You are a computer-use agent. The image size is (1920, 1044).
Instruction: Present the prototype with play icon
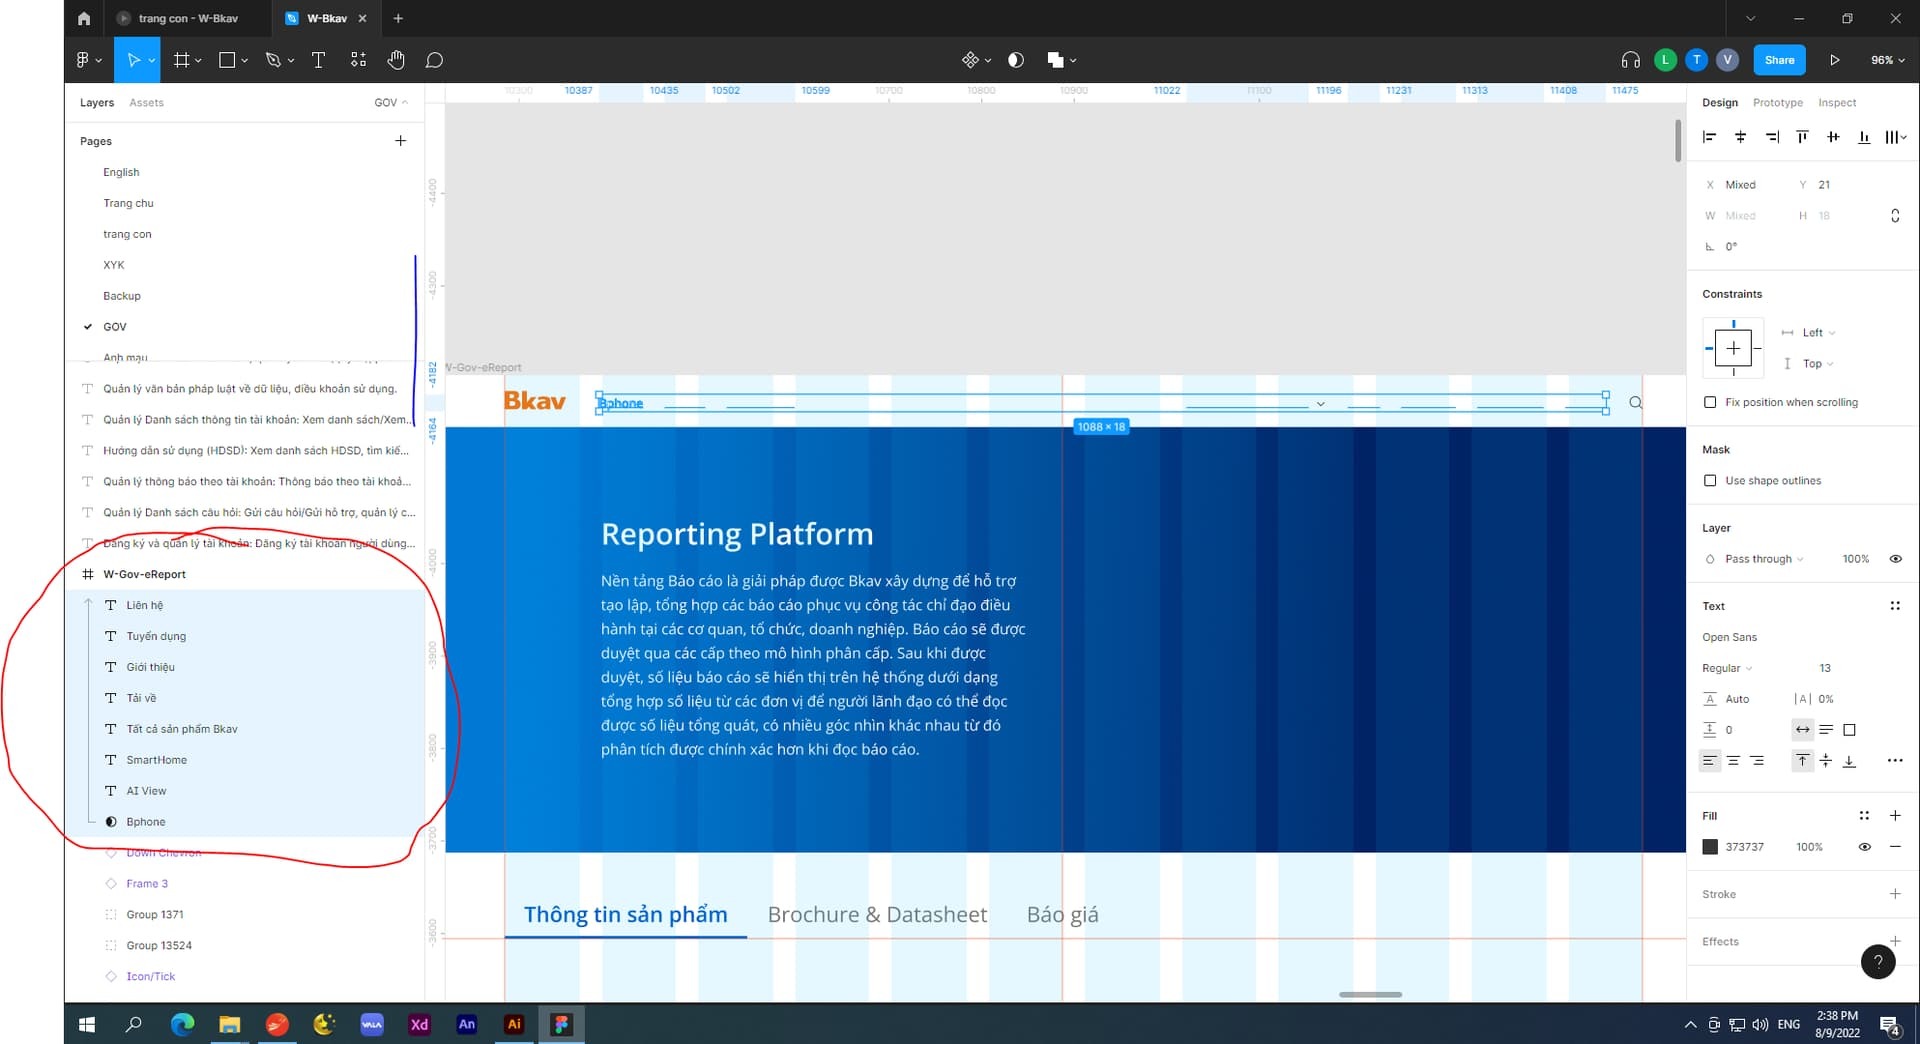1835,60
